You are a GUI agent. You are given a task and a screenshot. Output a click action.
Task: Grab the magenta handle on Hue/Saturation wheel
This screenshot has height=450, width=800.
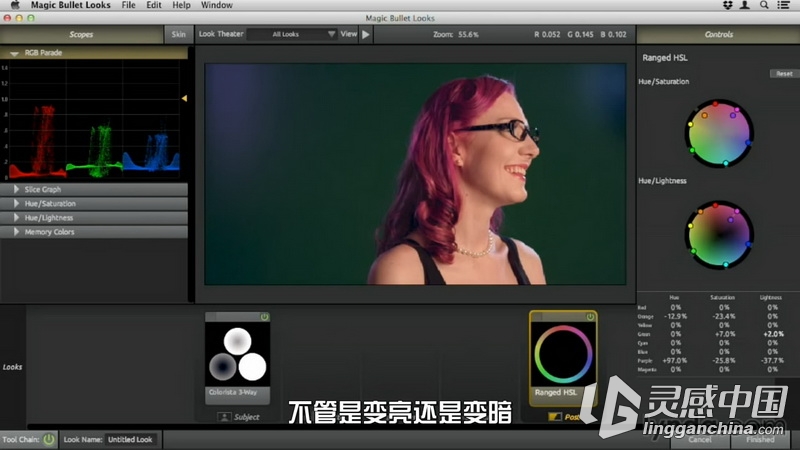point(737,110)
